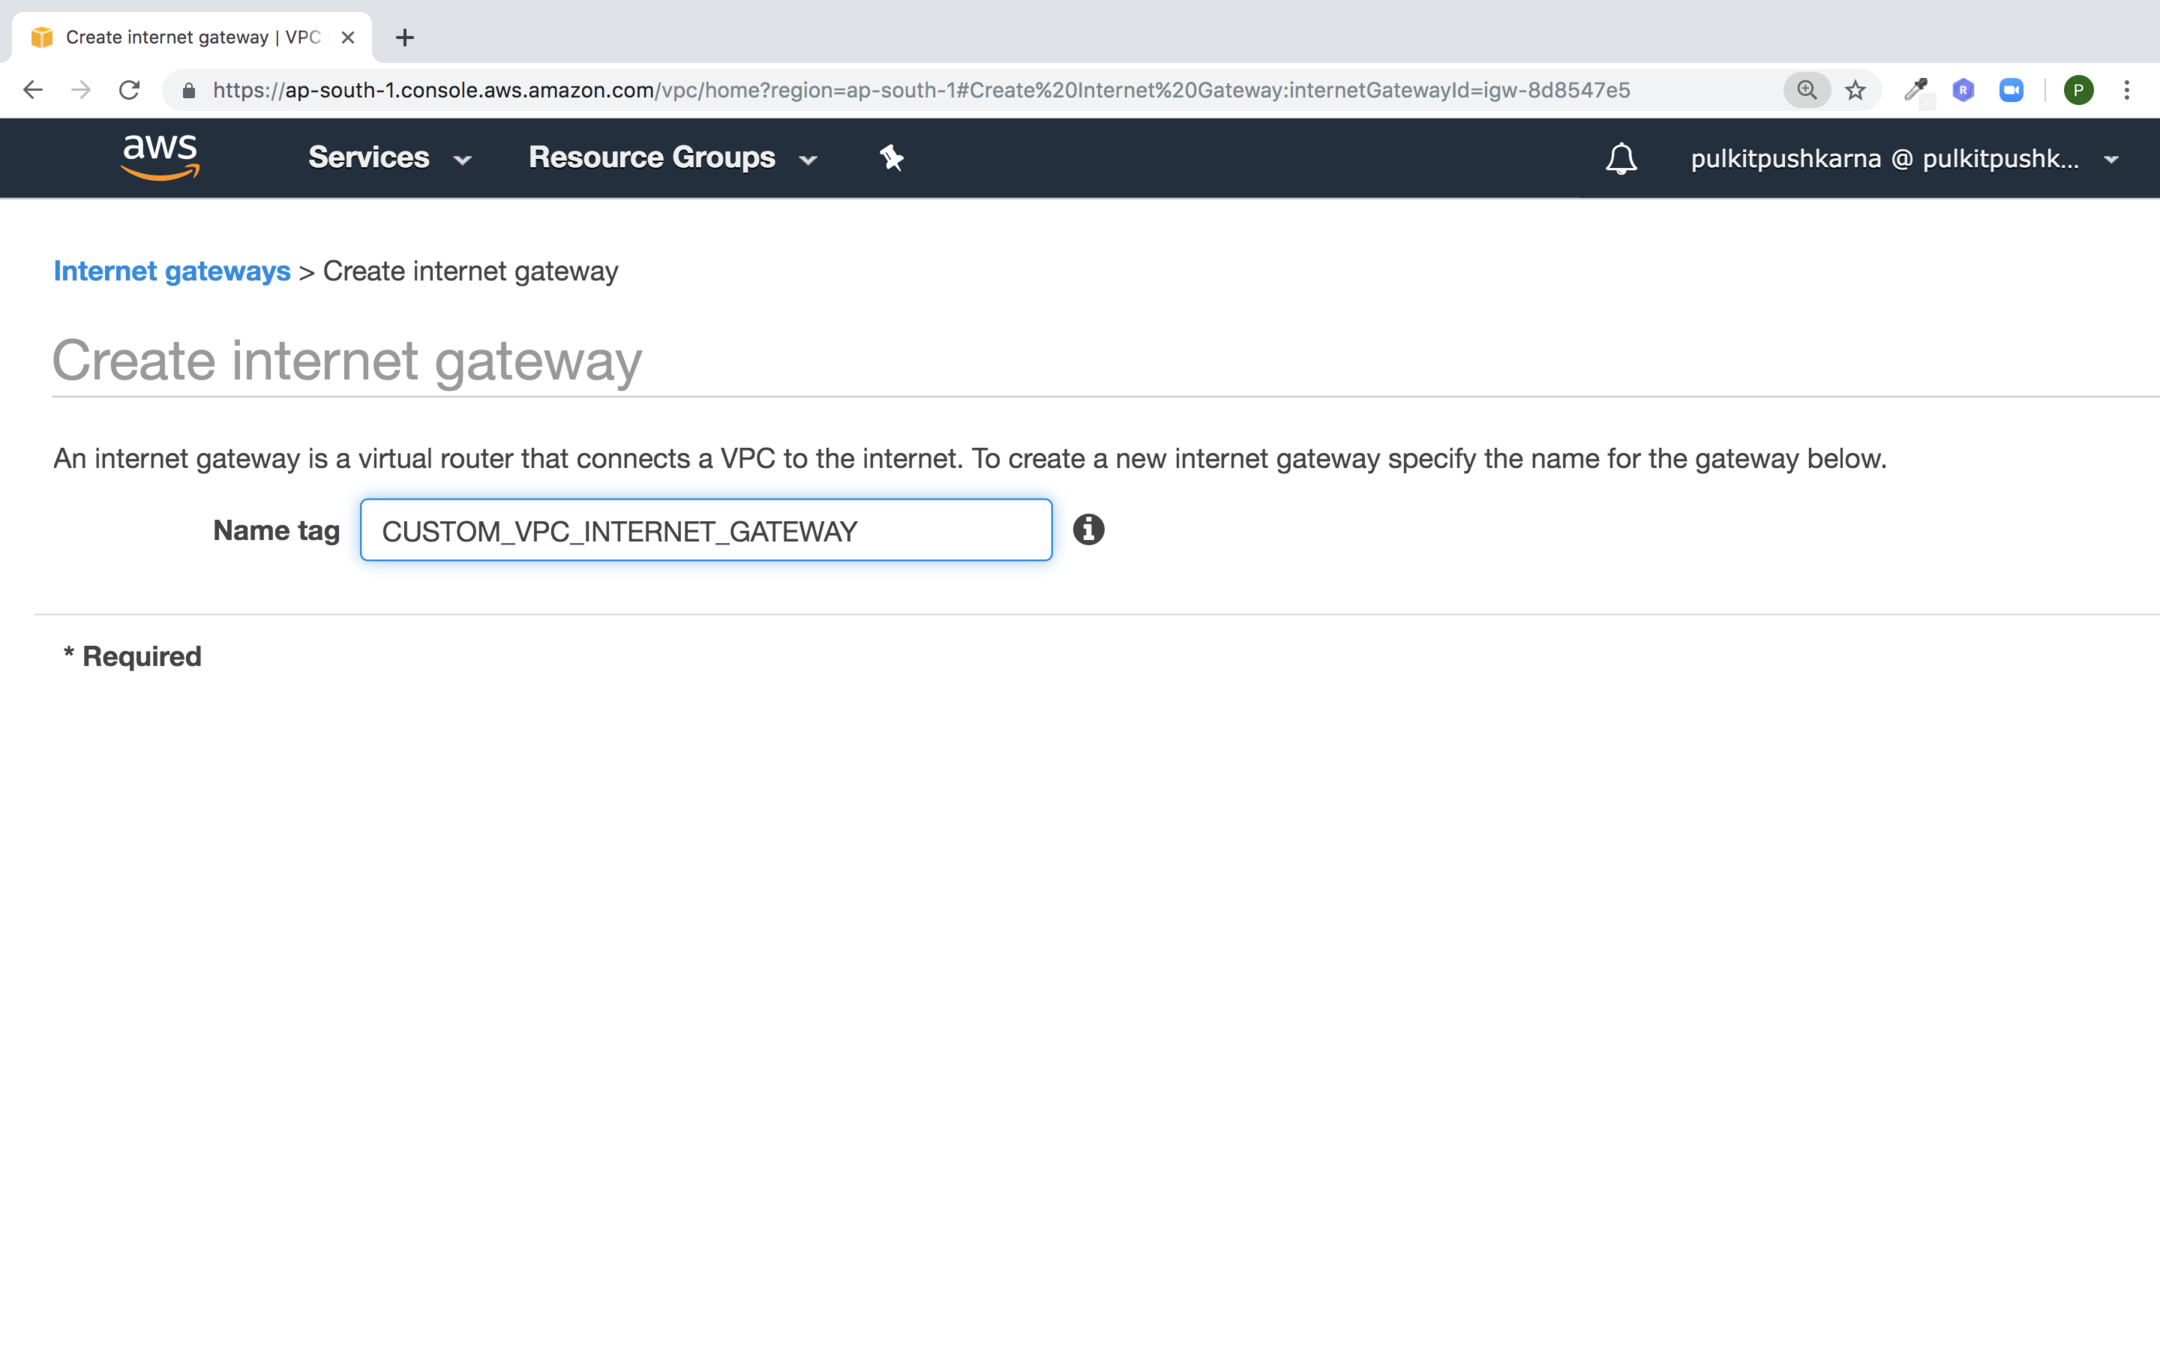Click the lock site info icon
This screenshot has height=1350, width=2160.
tap(189, 91)
